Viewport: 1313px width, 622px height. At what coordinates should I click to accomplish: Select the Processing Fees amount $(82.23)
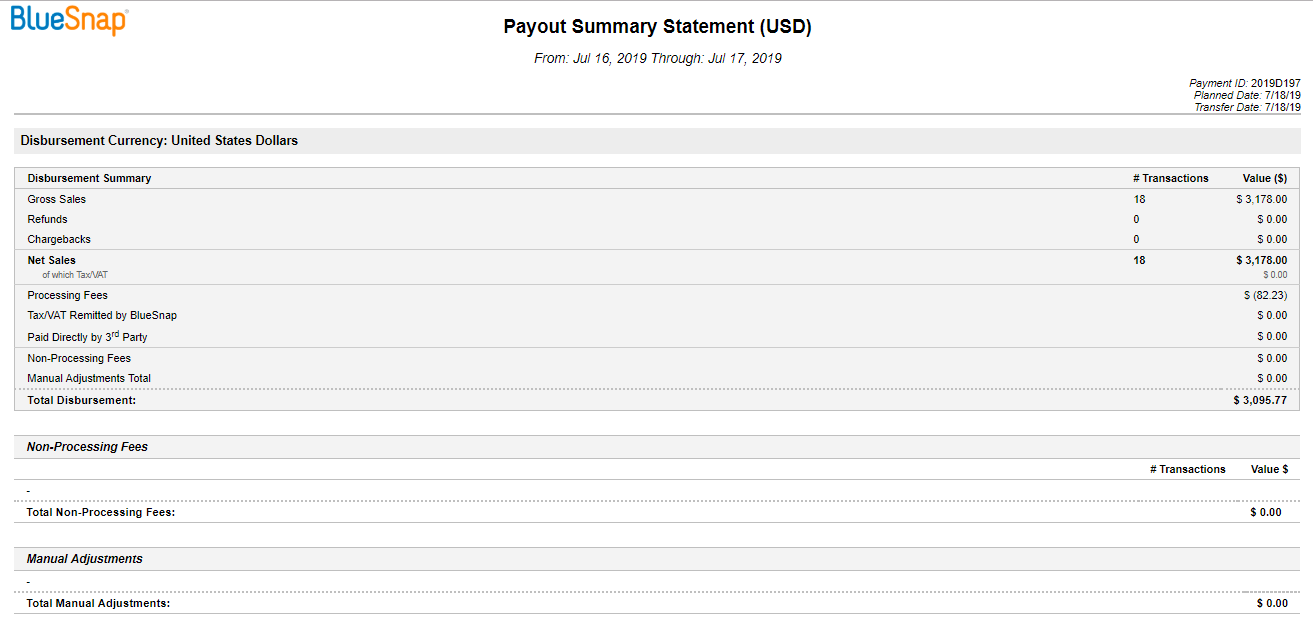point(1265,295)
